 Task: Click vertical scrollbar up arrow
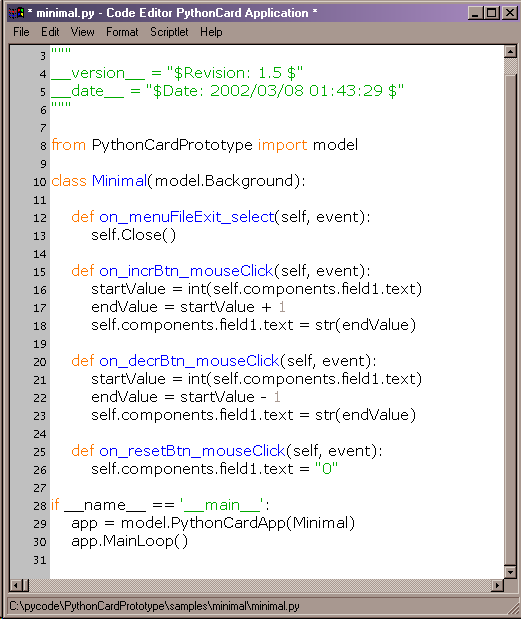coord(510,52)
